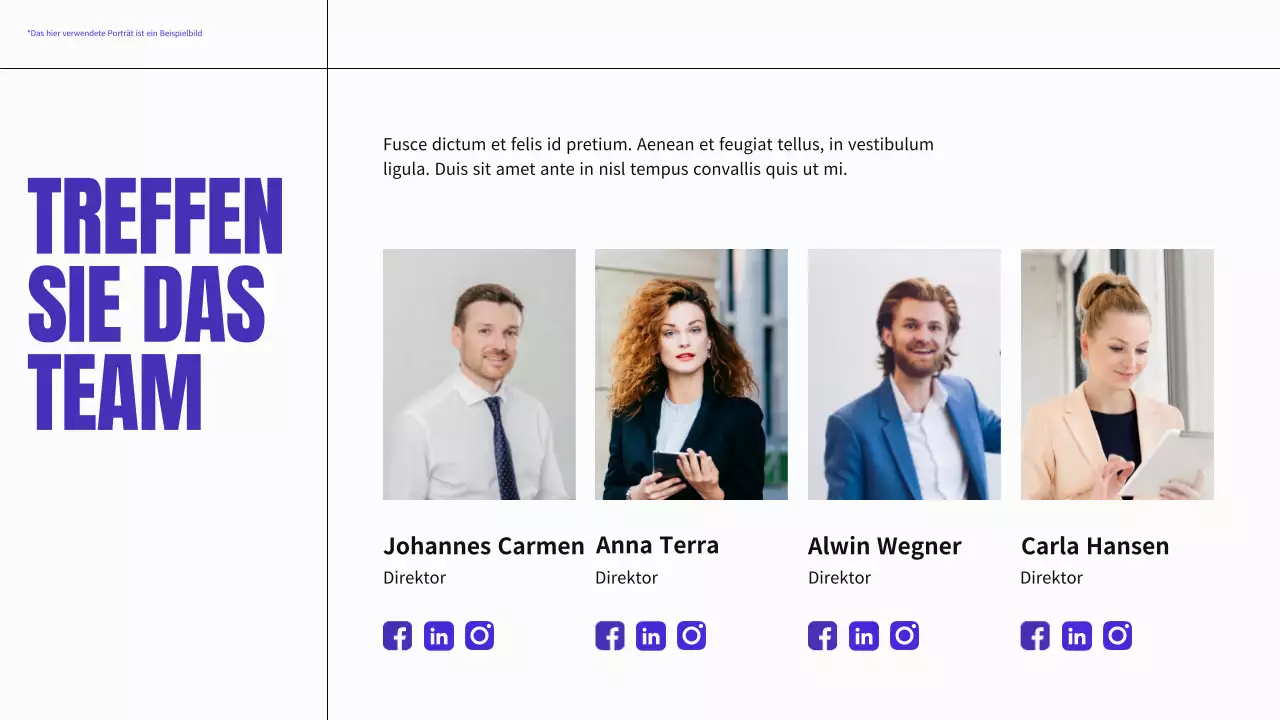The image size is (1280, 720).
Task: Click Alwin Wegner's Instagram icon
Action: tap(904, 636)
